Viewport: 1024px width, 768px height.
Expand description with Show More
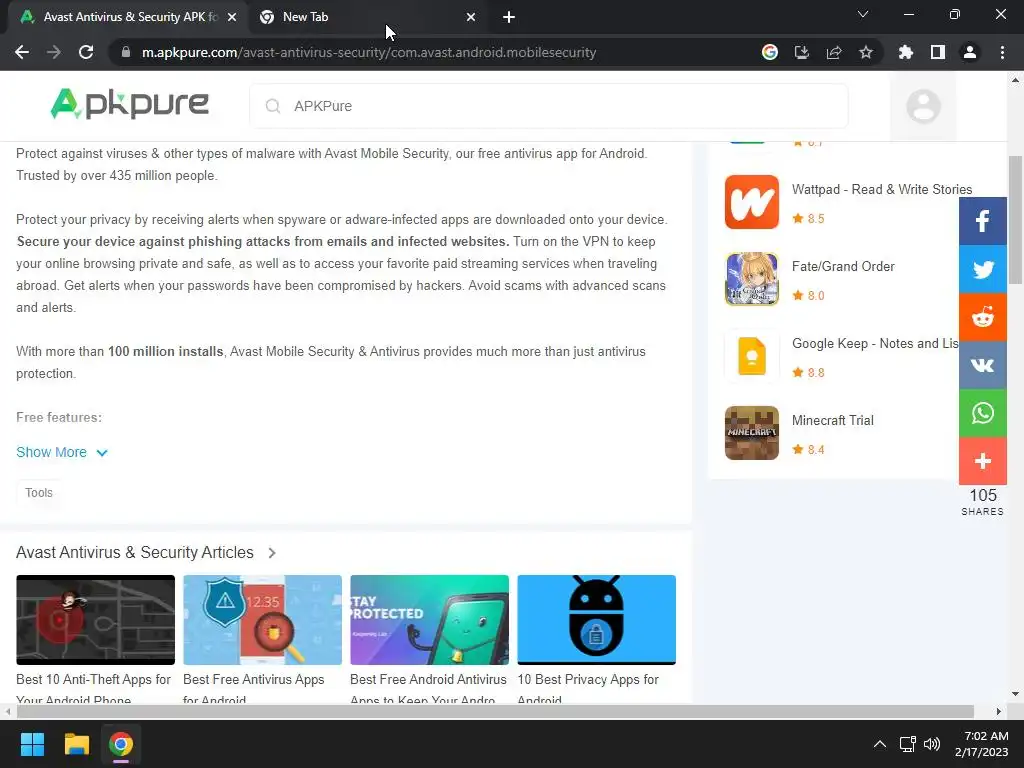click(62, 452)
